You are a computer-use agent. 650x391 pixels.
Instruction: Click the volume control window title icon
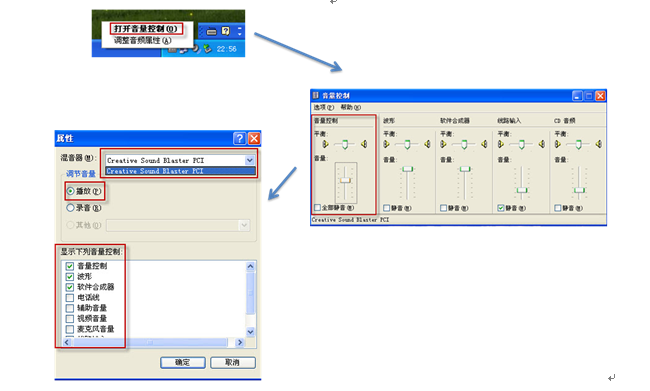(316, 95)
